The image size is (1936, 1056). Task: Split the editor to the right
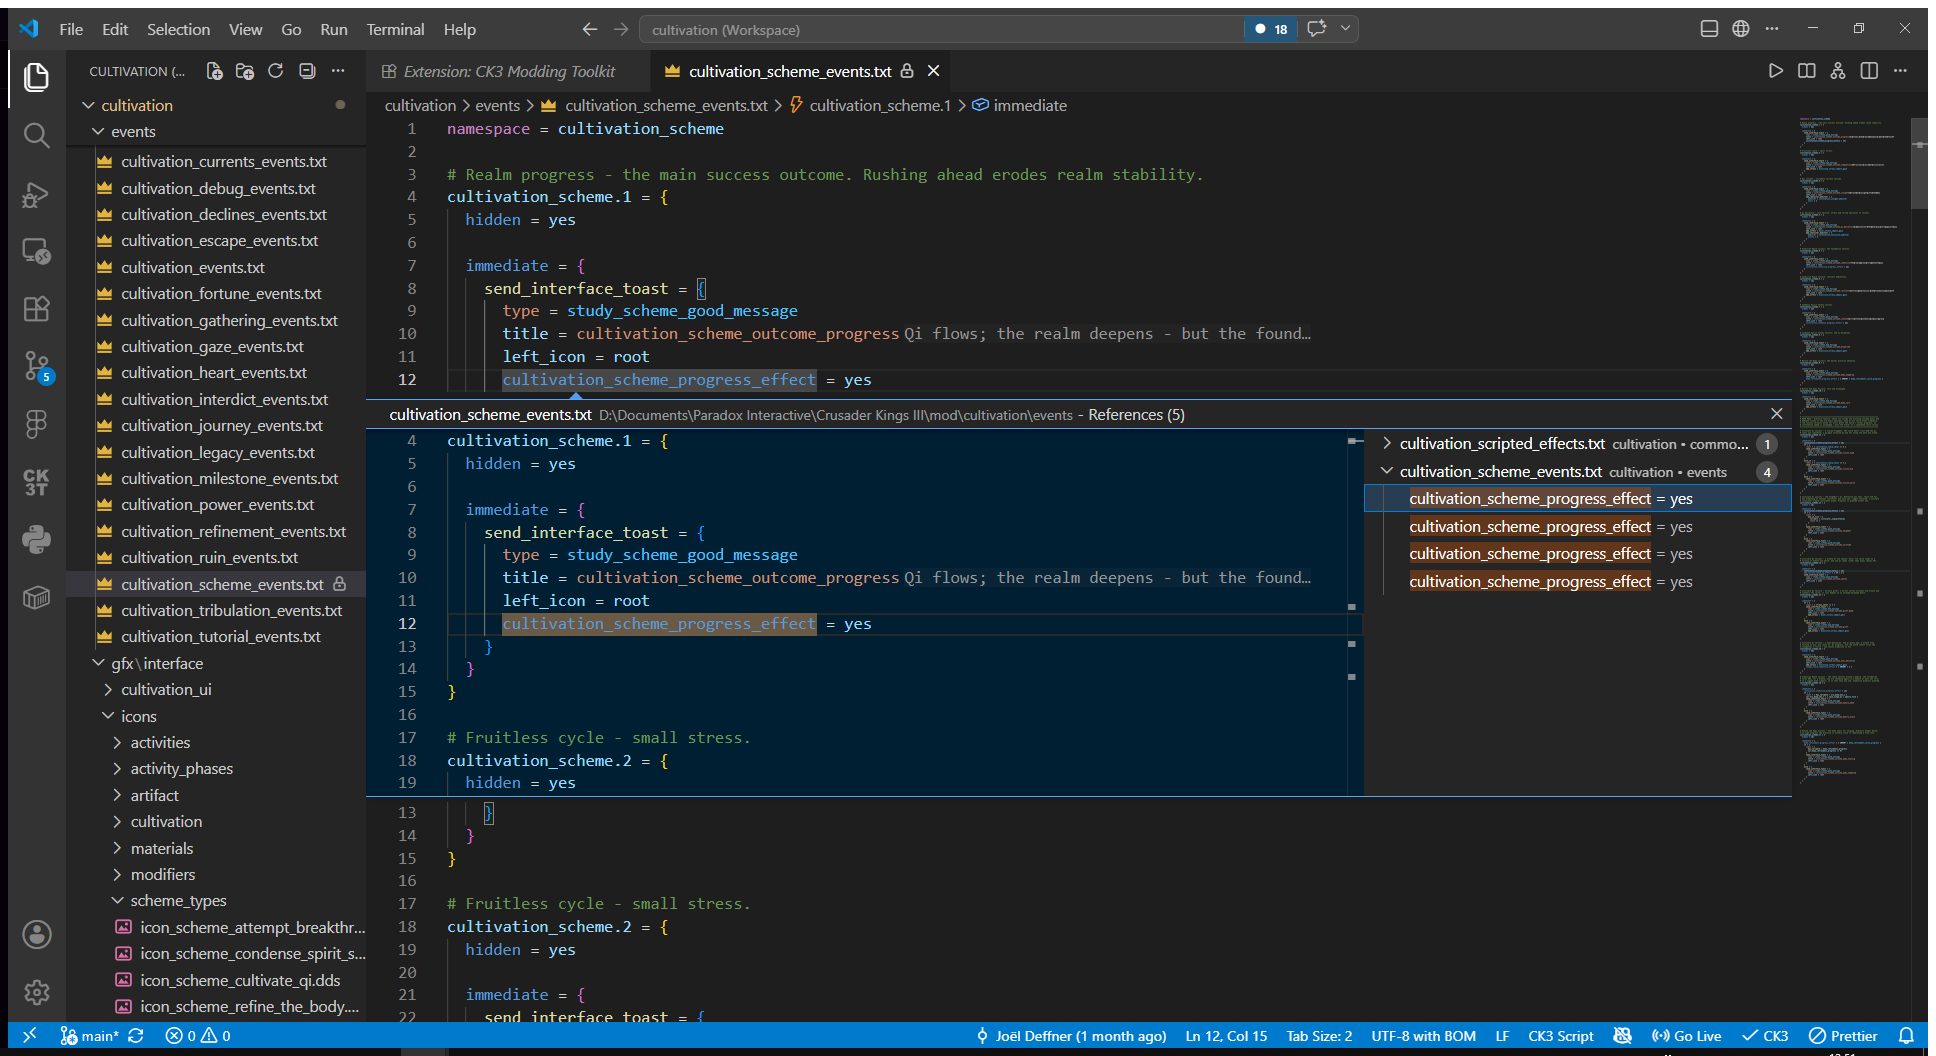point(1869,71)
